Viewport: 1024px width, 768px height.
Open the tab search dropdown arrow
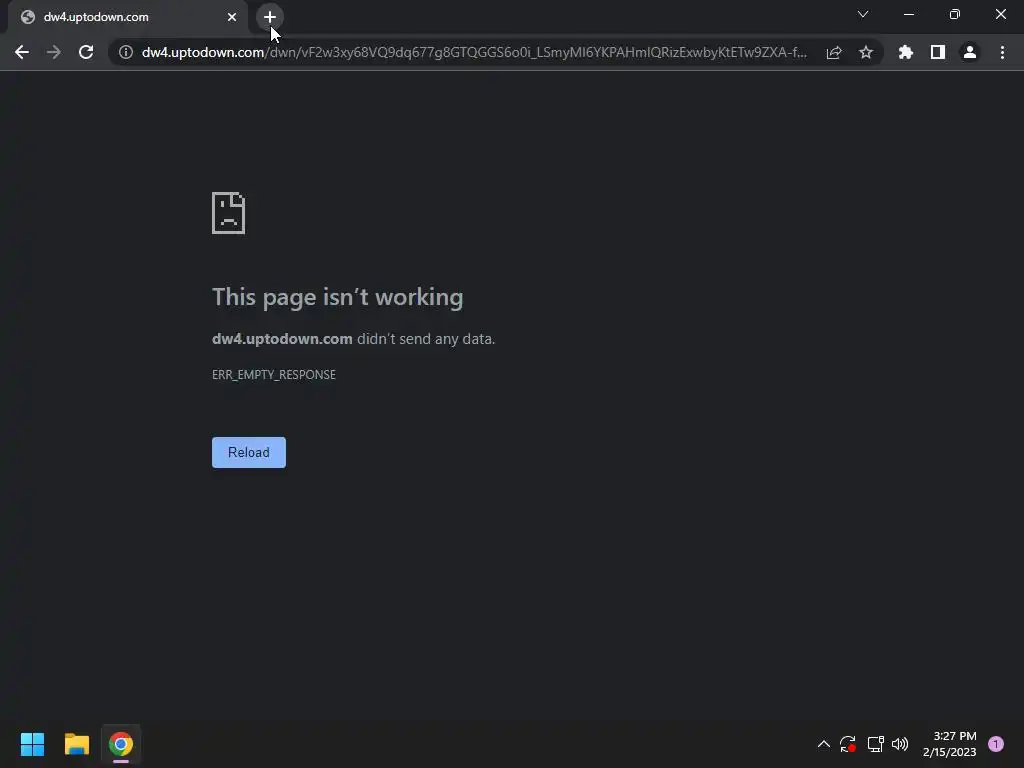863,14
